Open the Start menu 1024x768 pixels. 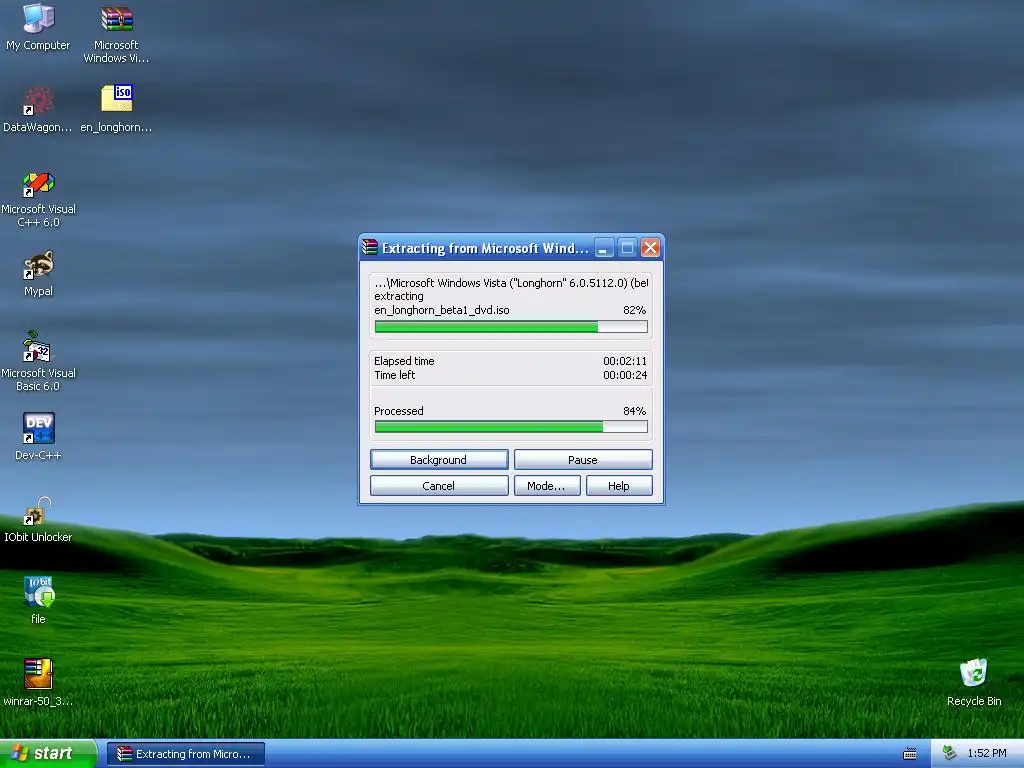click(48, 754)
